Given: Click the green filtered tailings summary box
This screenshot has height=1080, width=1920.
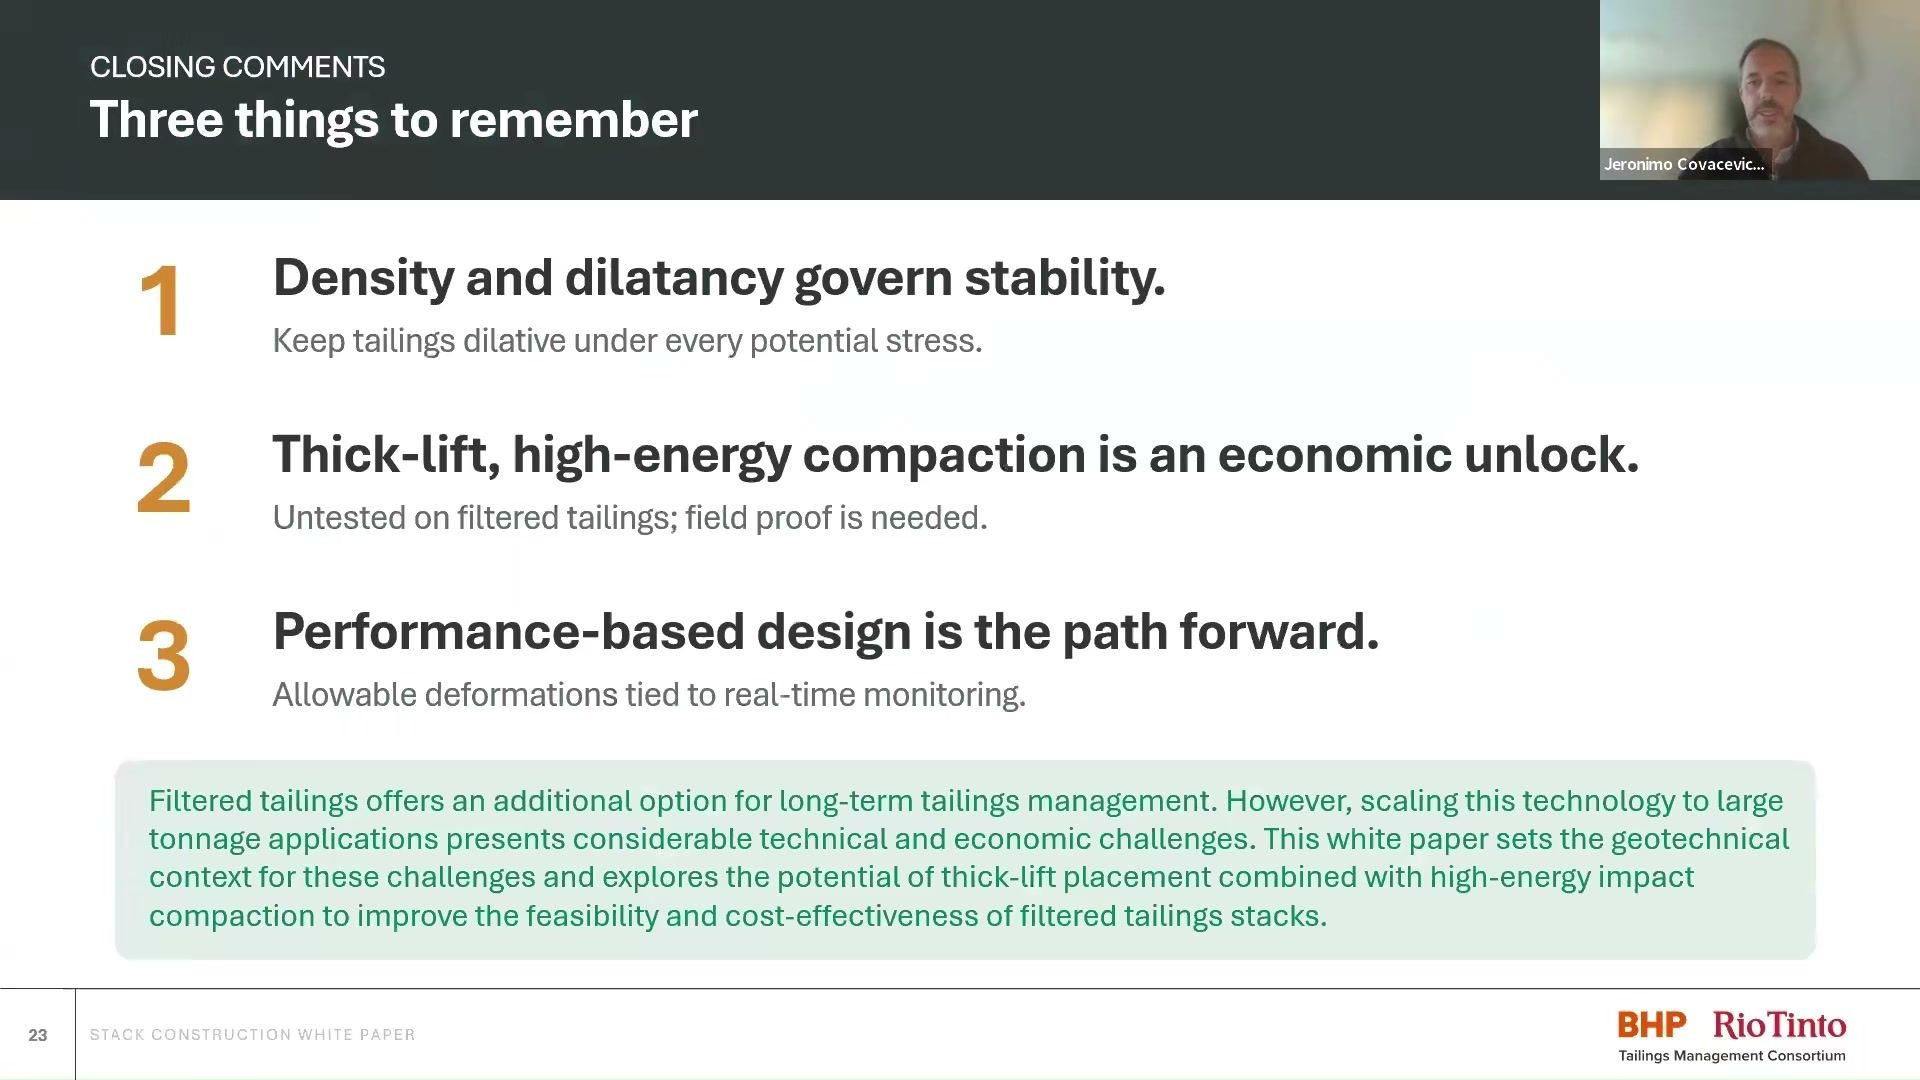Looking at the screenshot, I should (x=965, y=860).
